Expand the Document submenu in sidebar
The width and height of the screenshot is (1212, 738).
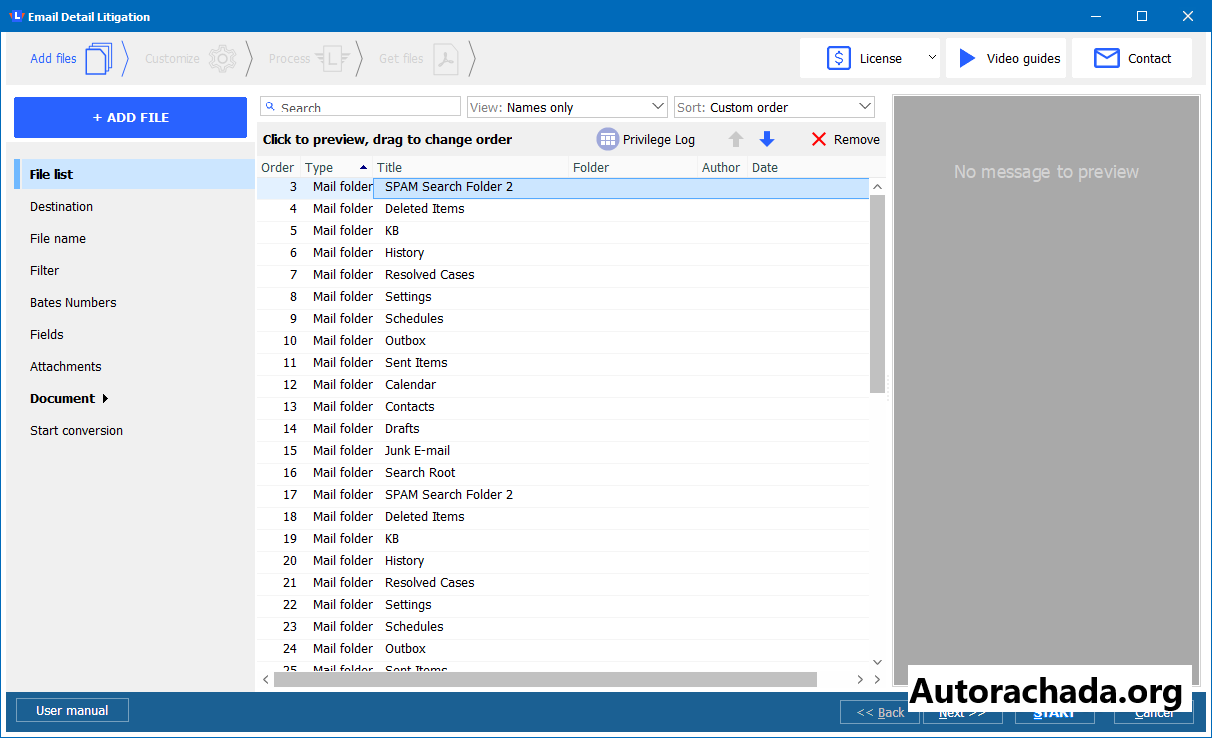[105, 399]
